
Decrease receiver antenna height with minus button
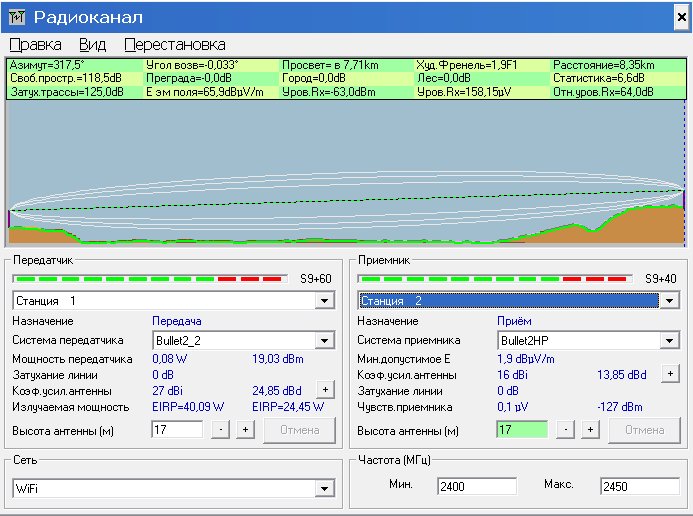point(566,430)
